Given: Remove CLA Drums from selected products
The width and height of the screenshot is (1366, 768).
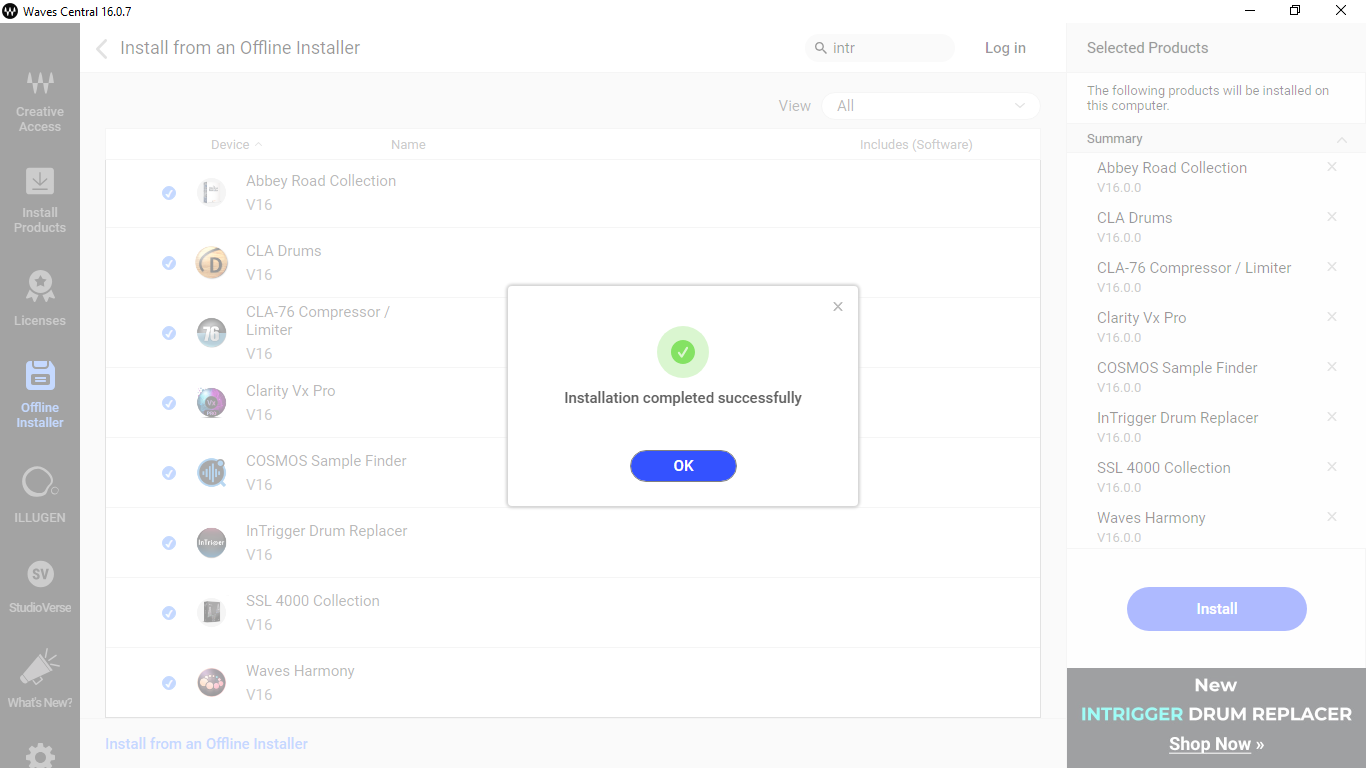Looking at the screenshot, I should [x=1332, y=217].
